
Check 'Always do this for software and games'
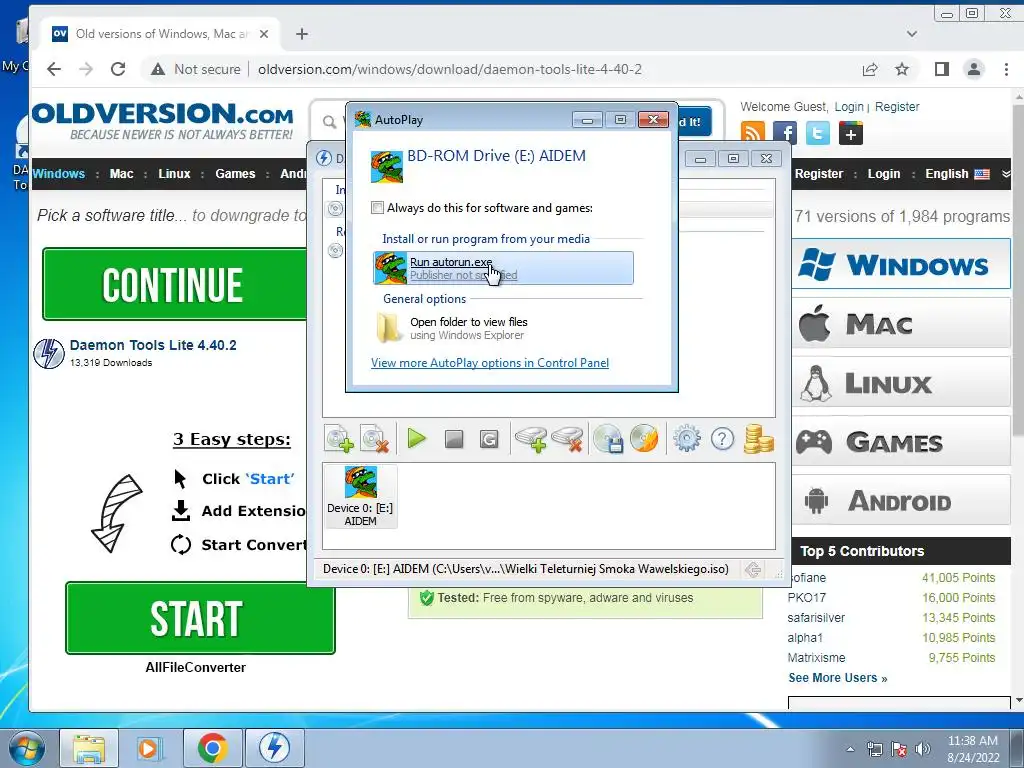(377, 208)
